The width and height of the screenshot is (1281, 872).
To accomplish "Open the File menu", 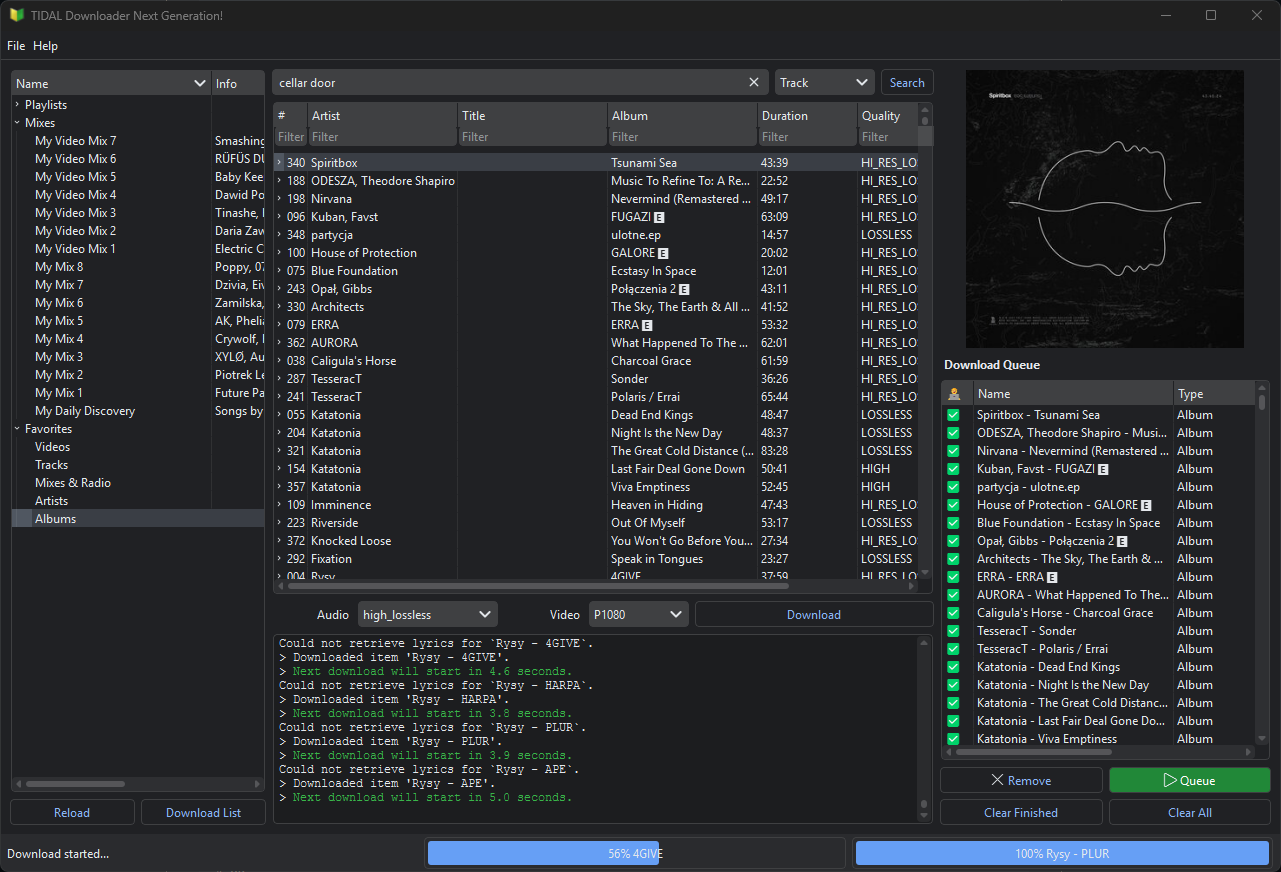I will click(16, 46).
